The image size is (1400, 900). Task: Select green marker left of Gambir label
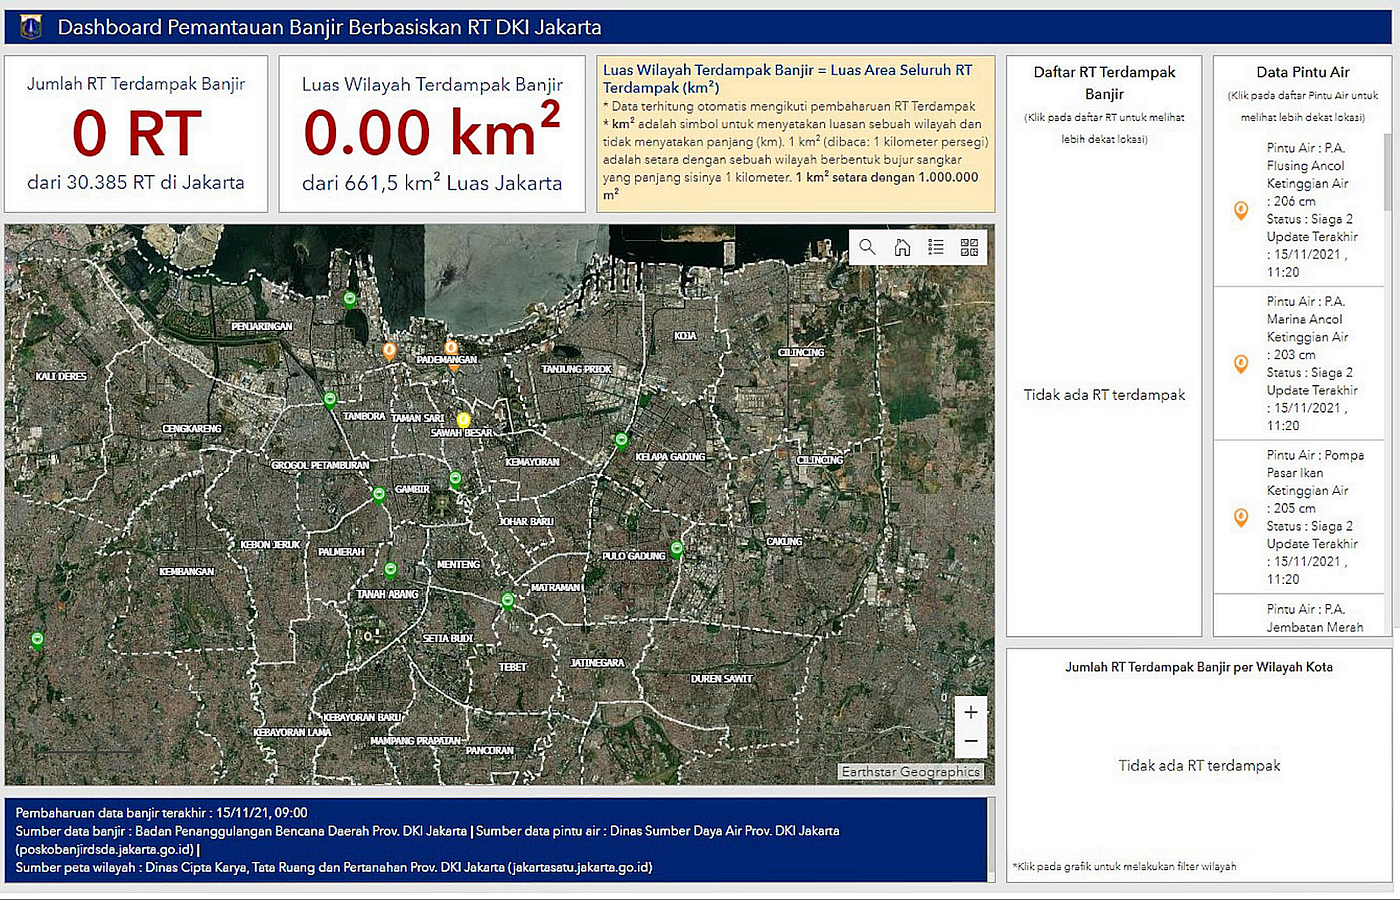coord(379,495)
